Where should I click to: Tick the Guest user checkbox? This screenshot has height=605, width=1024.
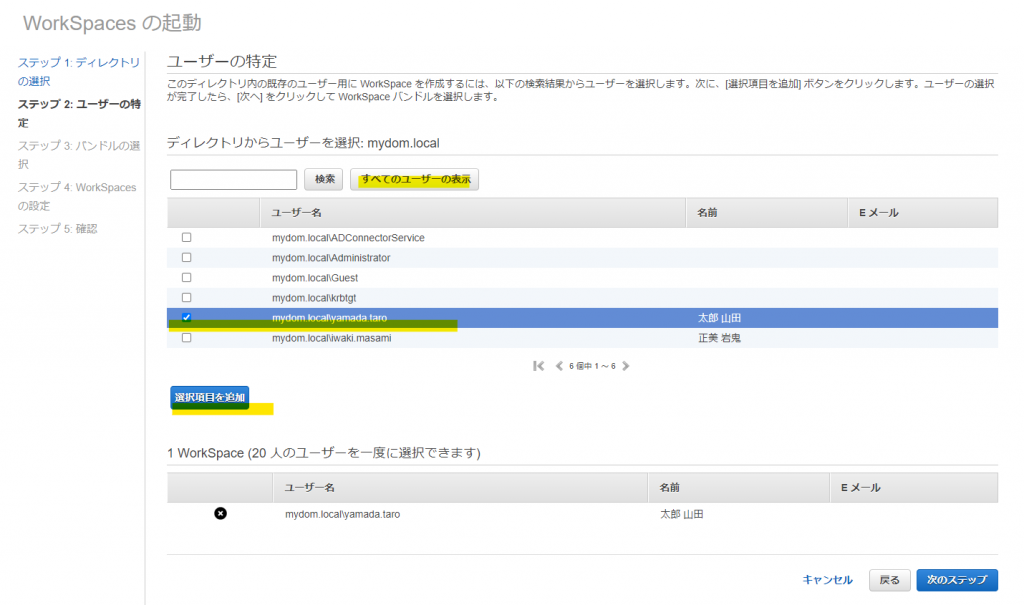[186, 278]
